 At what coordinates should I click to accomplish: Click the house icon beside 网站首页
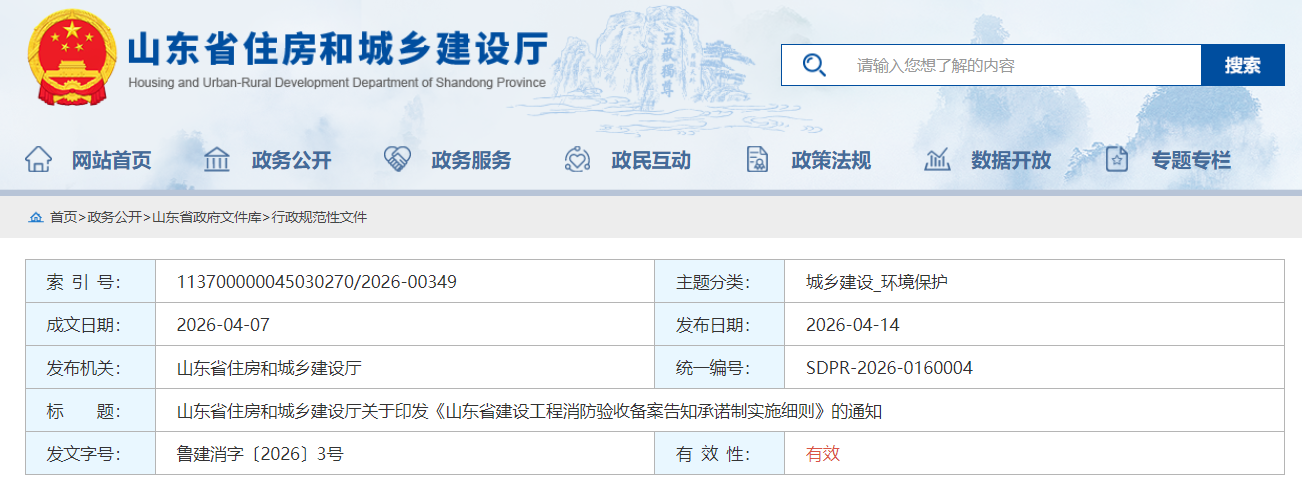tap(38, 159)
